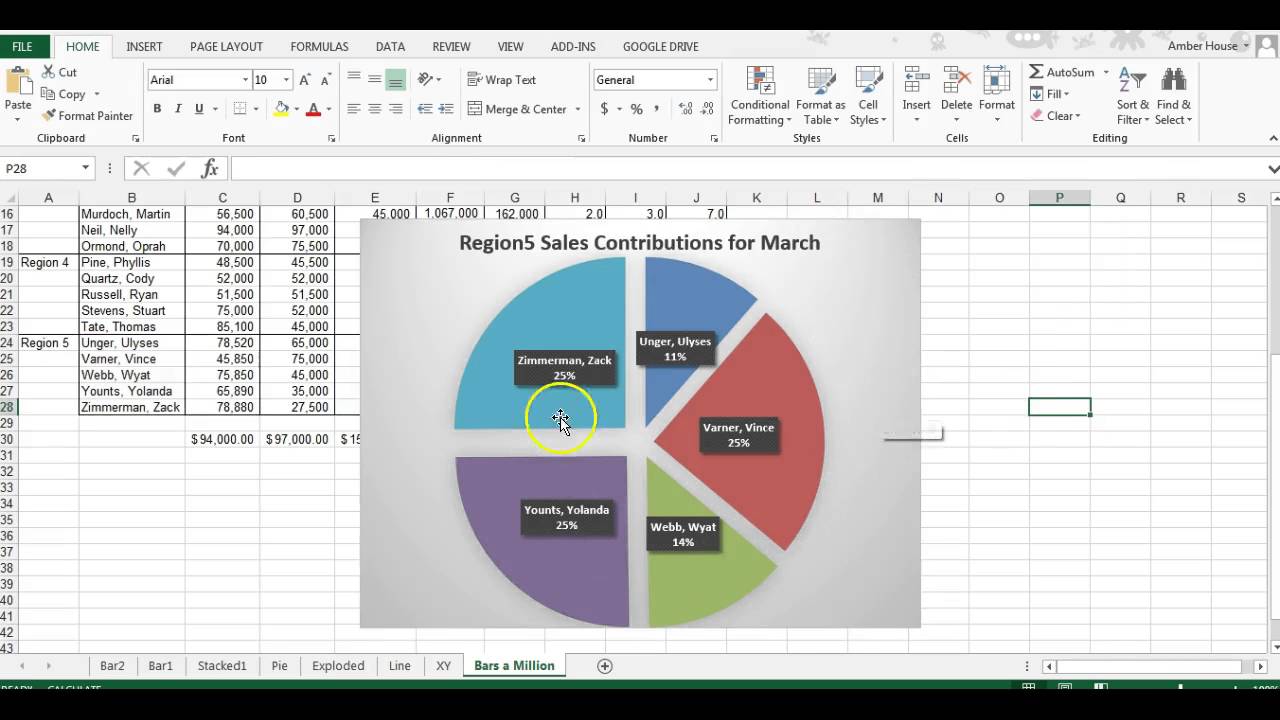Viewport: 1280px width, 720px height.
Task: Toggle Wrap Text option
Action: (502, 80)
